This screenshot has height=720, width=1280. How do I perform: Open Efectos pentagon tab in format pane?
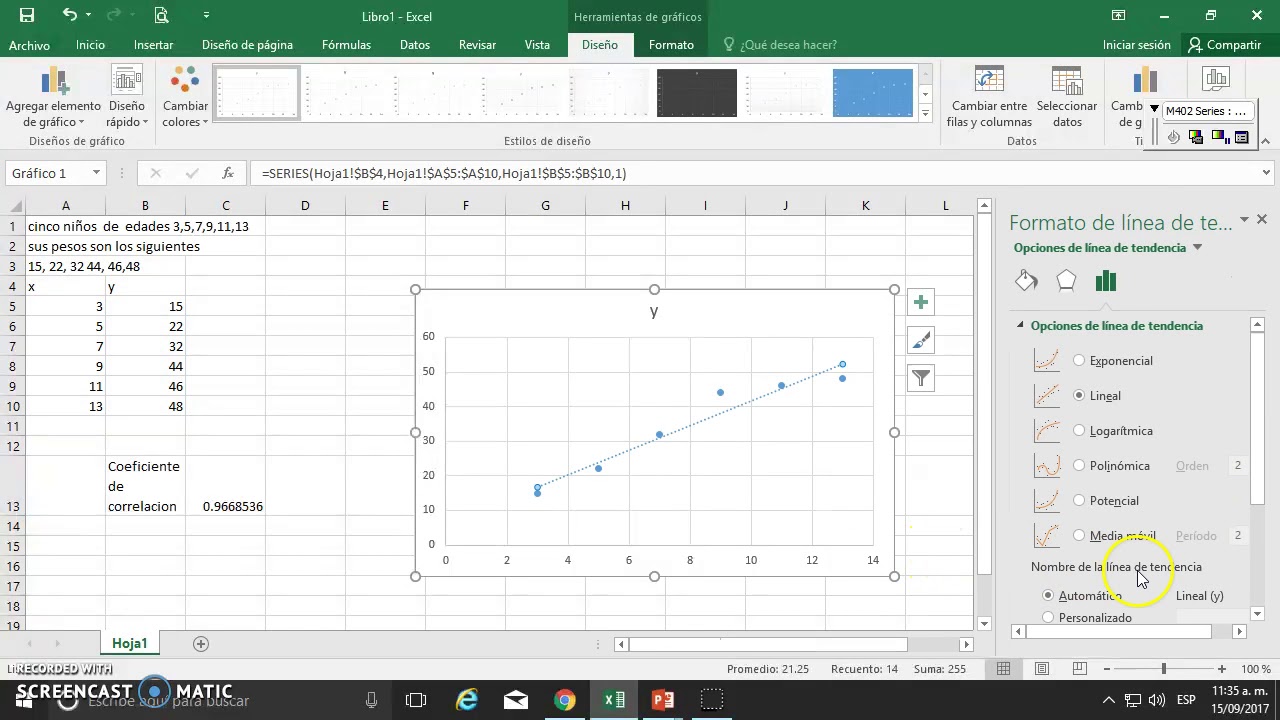[x=1066, y=281]
